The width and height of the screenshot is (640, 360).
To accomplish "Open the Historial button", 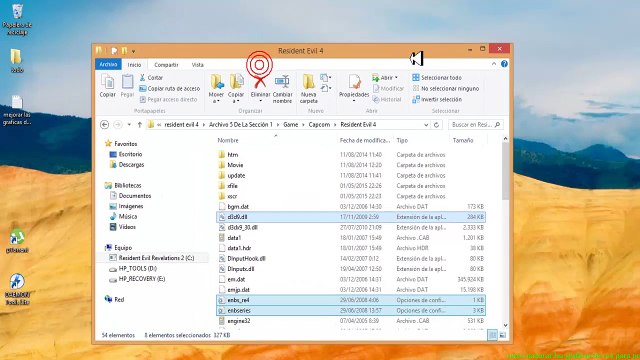I will coord(387,100).
